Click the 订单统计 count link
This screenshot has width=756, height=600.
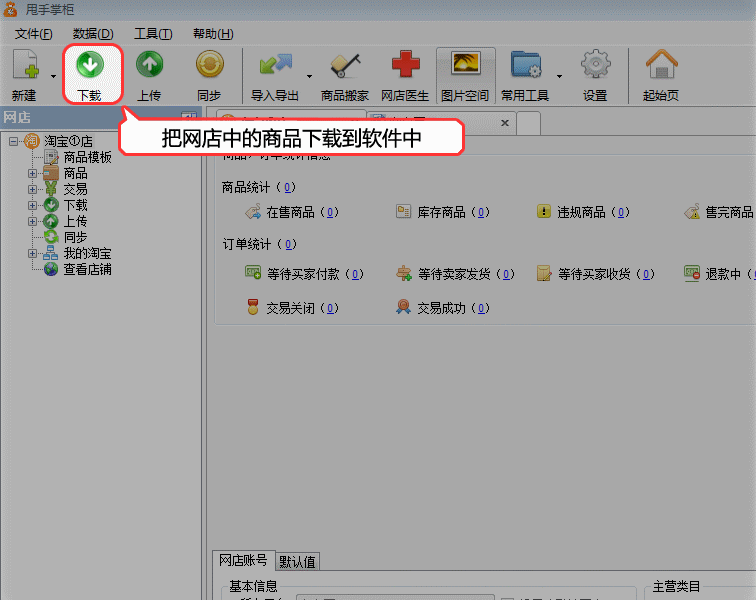tap(288, 245)
